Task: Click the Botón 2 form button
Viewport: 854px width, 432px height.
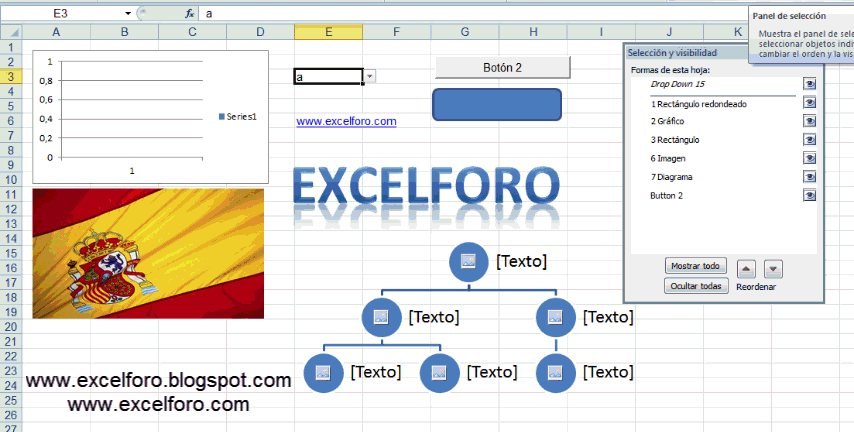Action: [502, 68]
